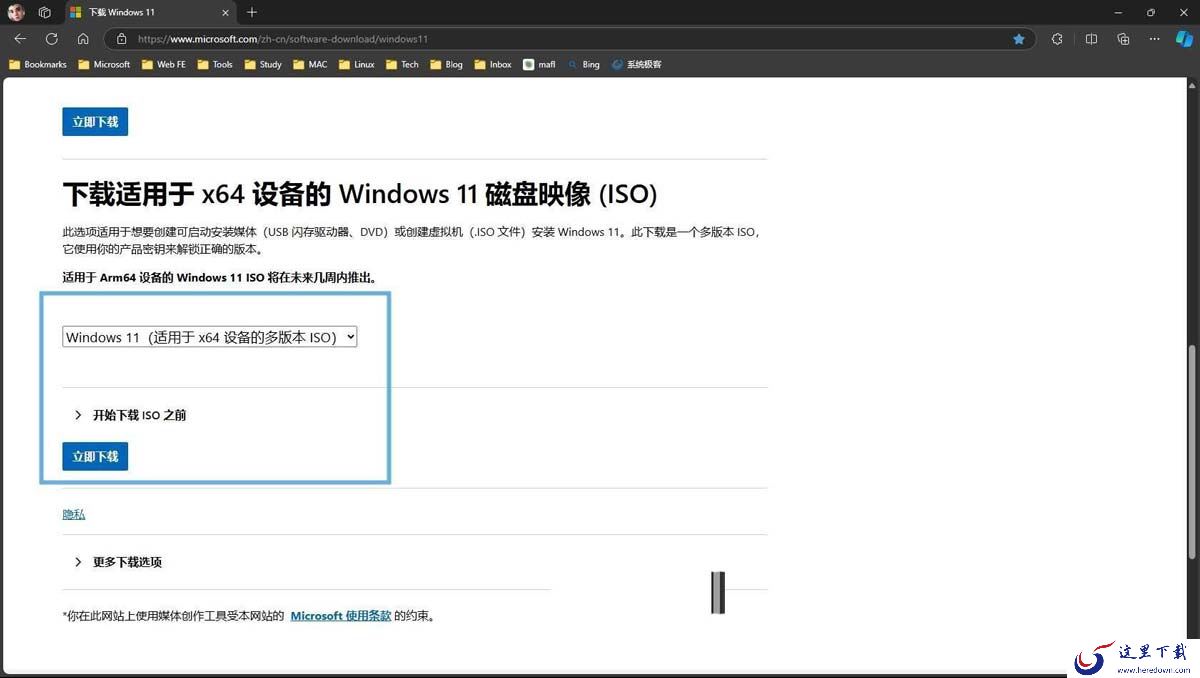View site information via lock icon
1200x678 pixels.
pyautogui.click(x=121, y=39)
